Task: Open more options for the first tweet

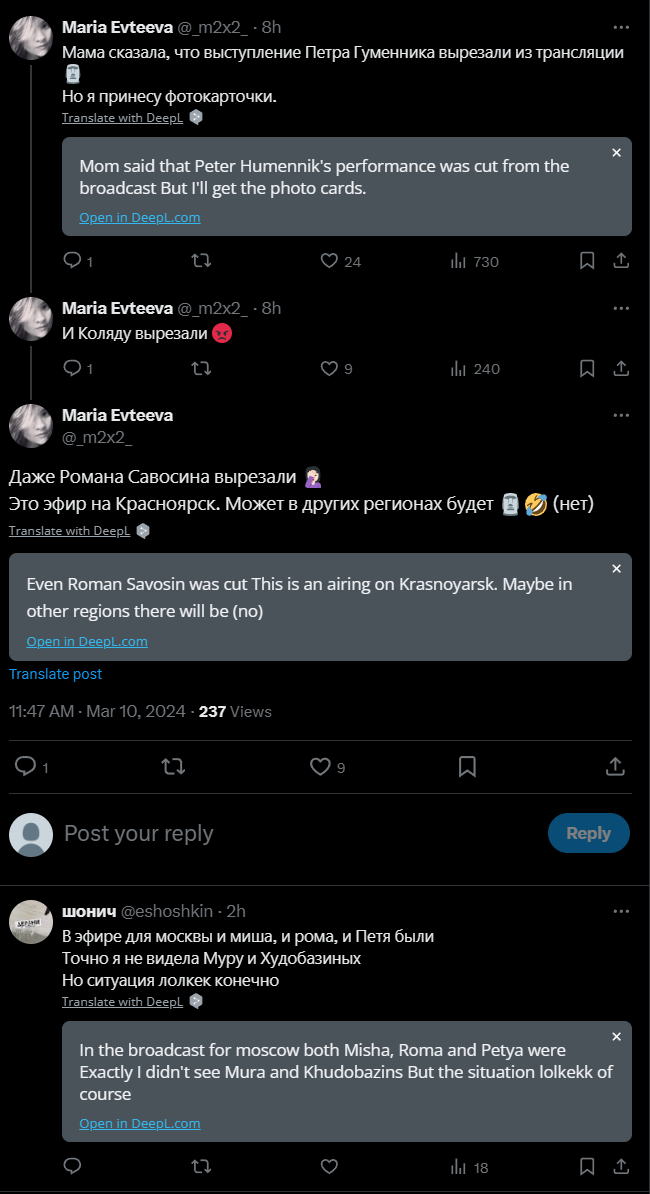Action: (x=621, y=25)
